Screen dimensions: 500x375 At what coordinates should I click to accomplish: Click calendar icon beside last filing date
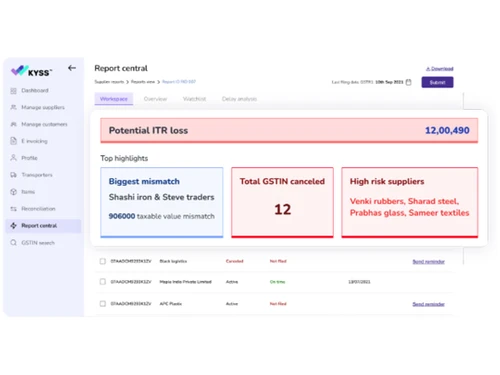click(408, 82)
